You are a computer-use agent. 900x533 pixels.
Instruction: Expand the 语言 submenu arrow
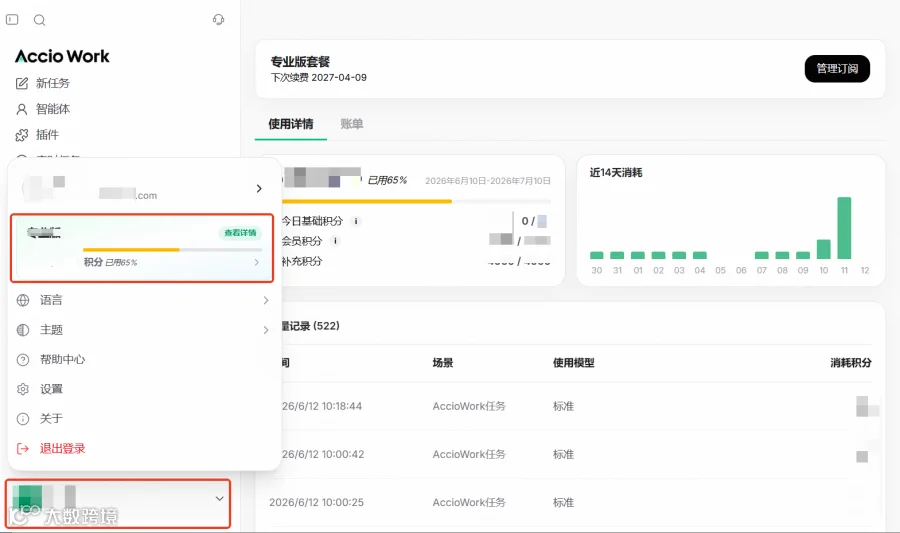point(266,300)
